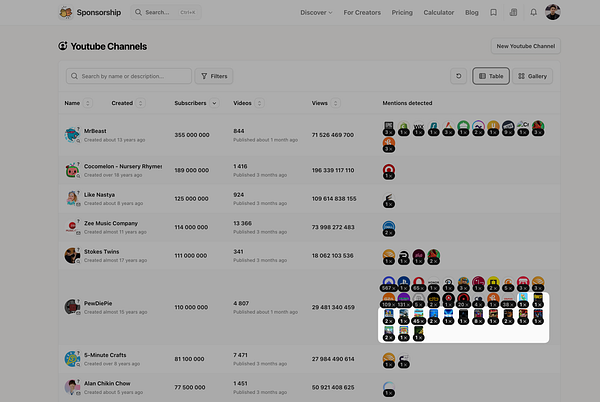Focus the Search by name or description field
The height and width of the screenshot is (402, 600).
coord(129,76)
